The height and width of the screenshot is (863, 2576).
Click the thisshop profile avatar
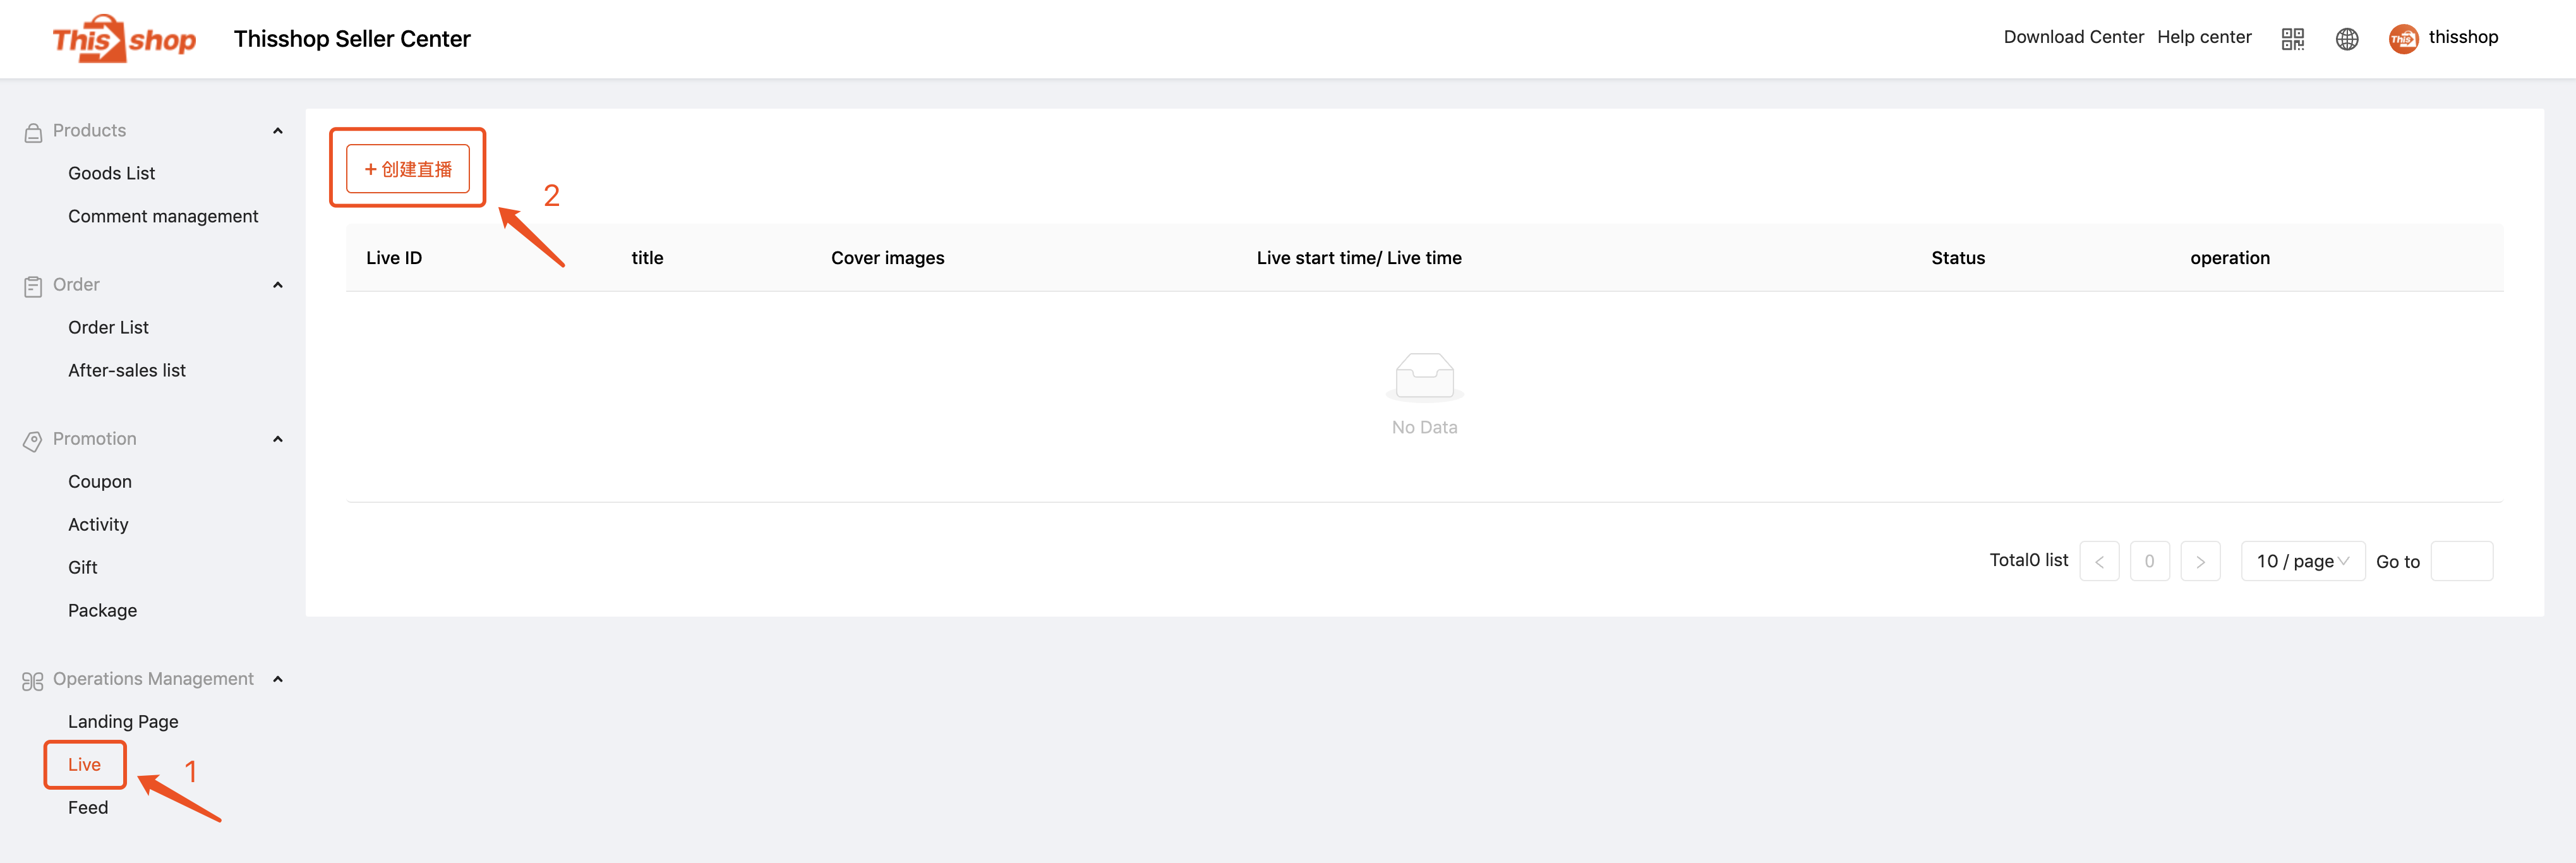(2403, 39)
